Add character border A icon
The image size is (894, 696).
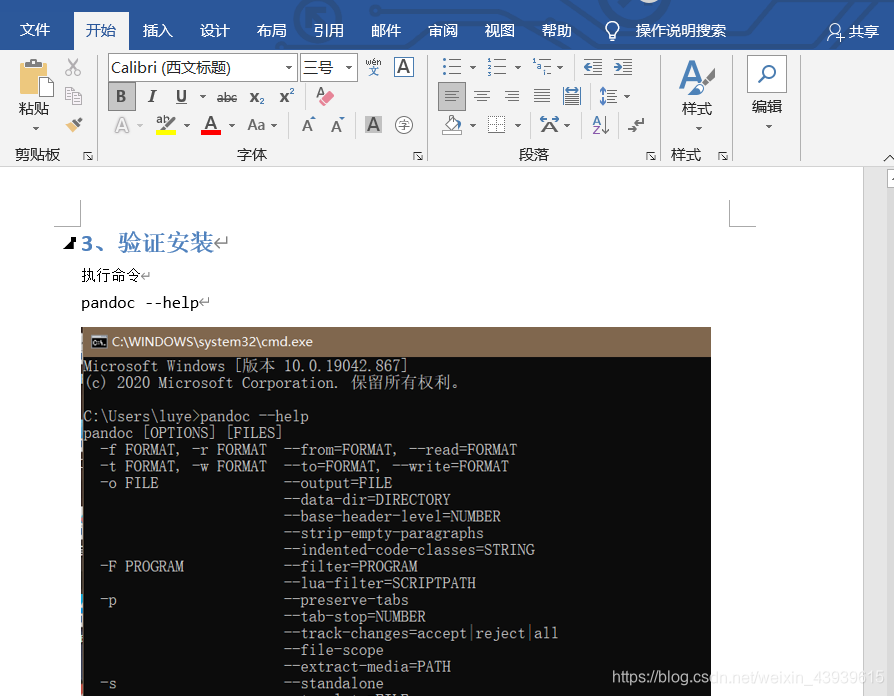404,67
